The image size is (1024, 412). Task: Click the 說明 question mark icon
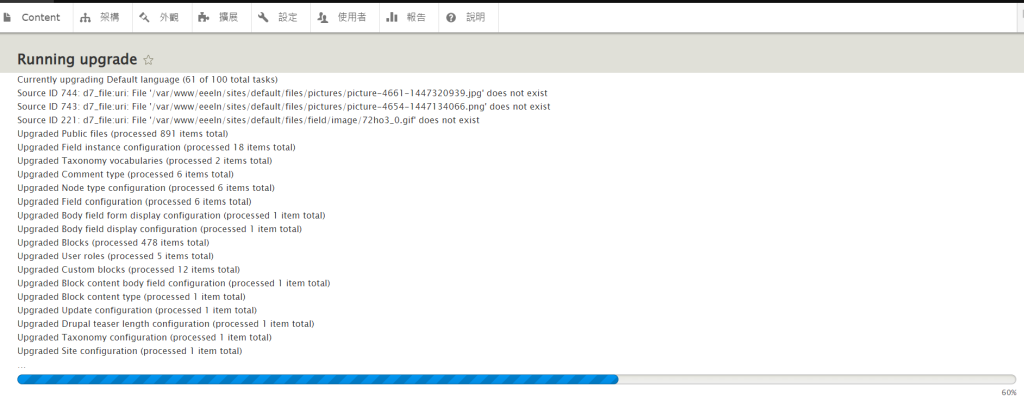click(451, 17)
